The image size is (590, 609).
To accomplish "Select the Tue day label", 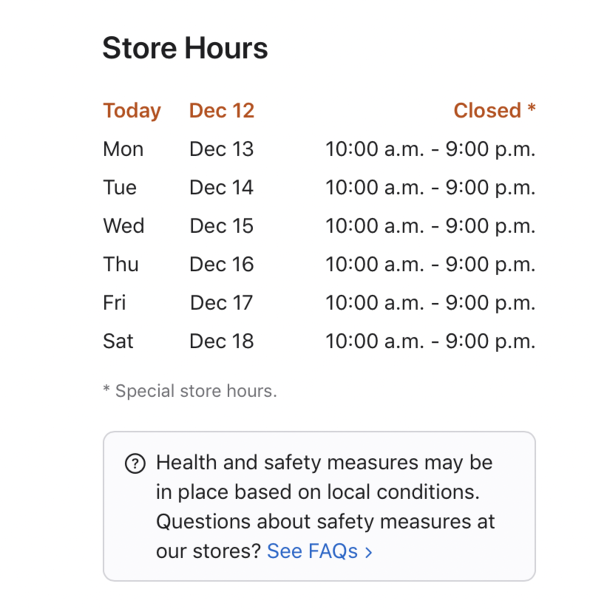I will point(120,188).
